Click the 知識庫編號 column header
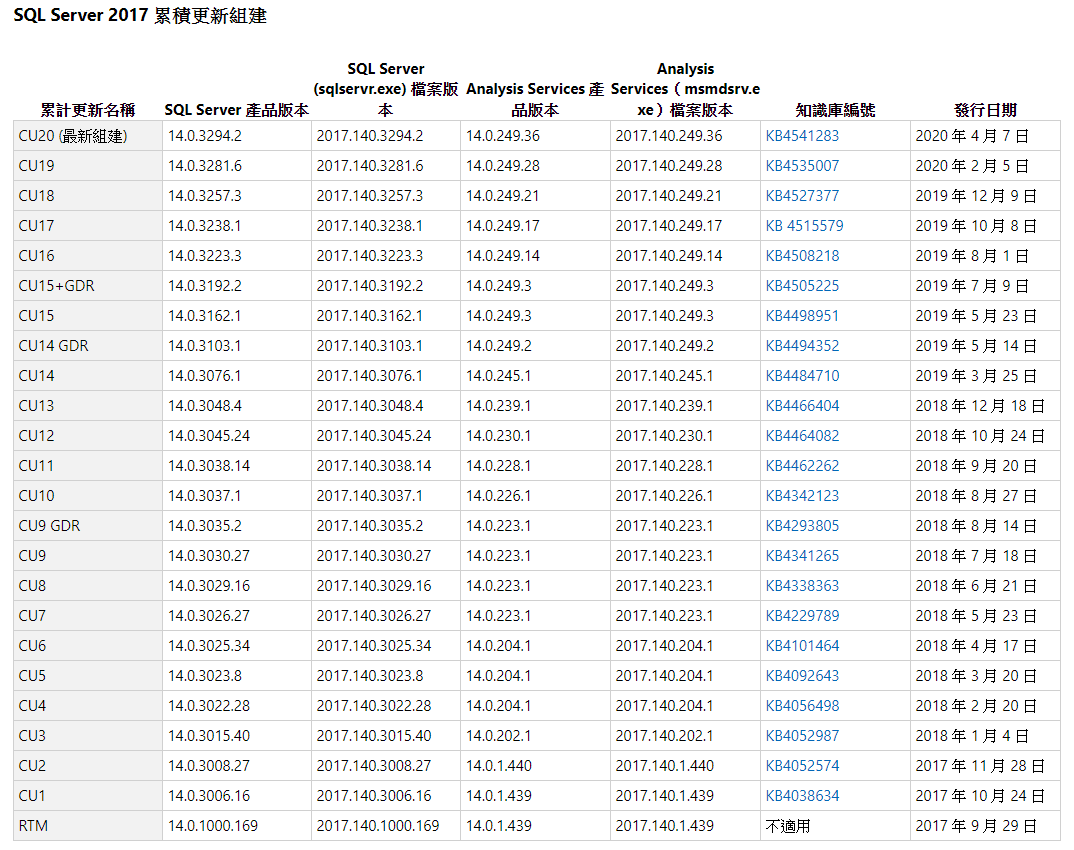The image size is (1074, 850). 835,110
